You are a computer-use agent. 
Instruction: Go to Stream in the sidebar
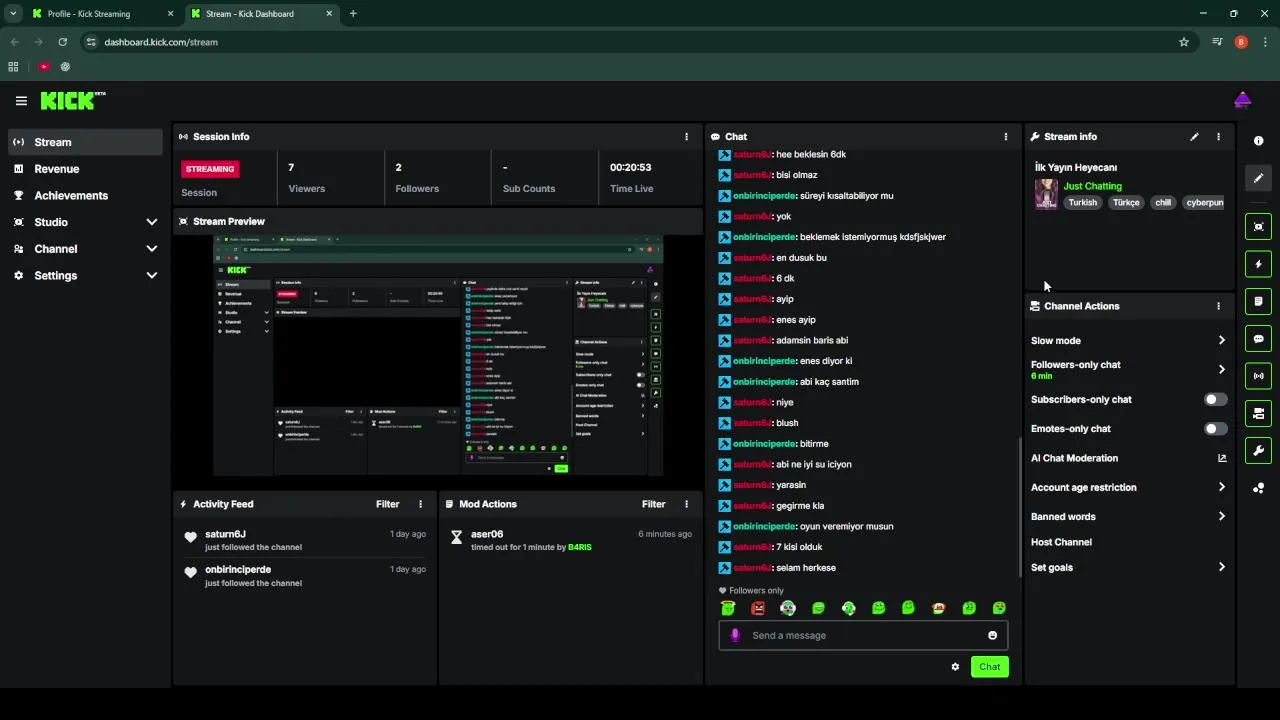(x=86, y=142)
